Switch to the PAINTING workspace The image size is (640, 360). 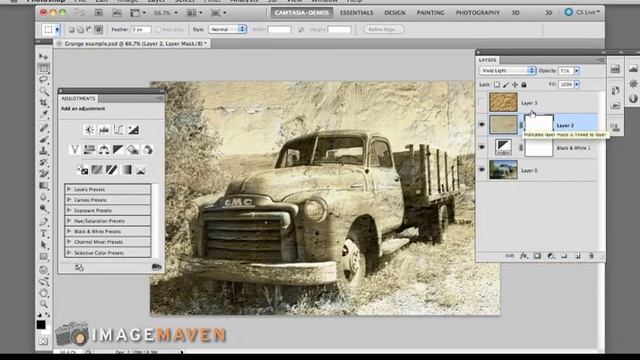coord(430,13)
